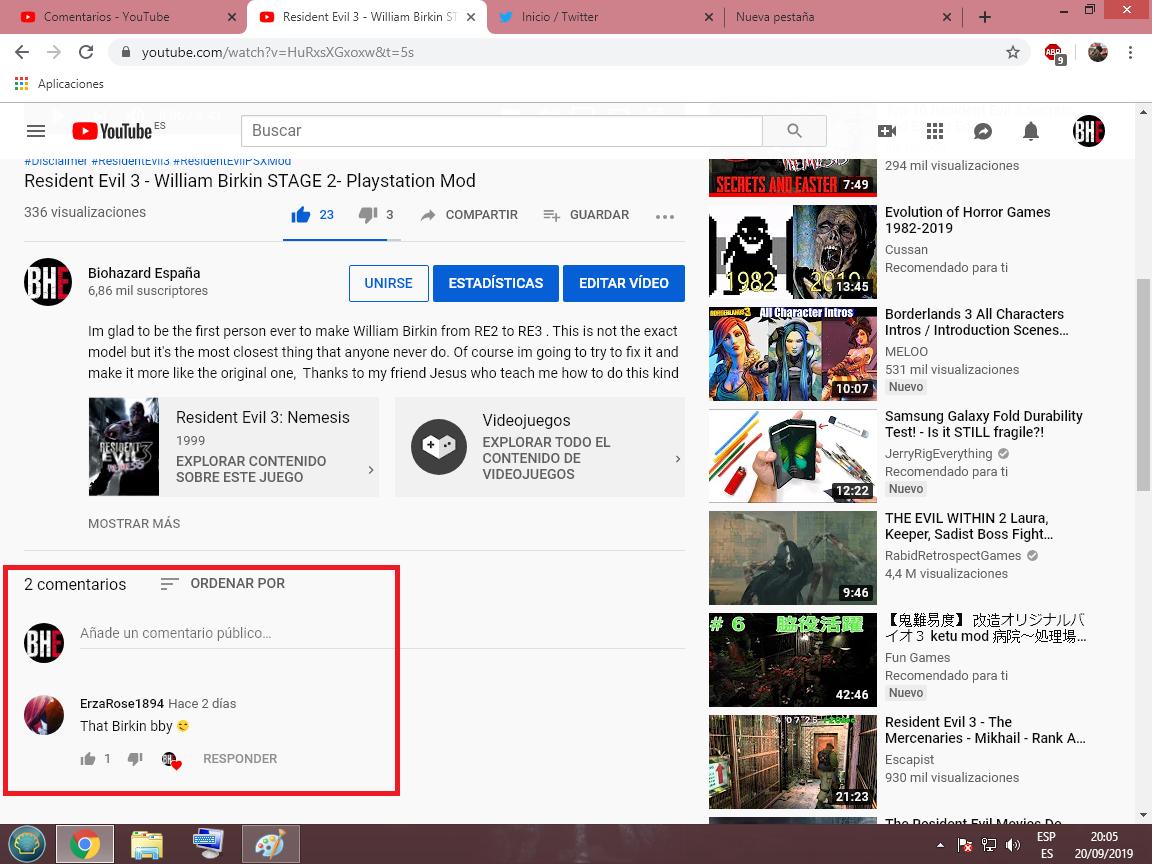Open the Windows Start button
This screenshot has width=1152, height=864.
point(27,844)
